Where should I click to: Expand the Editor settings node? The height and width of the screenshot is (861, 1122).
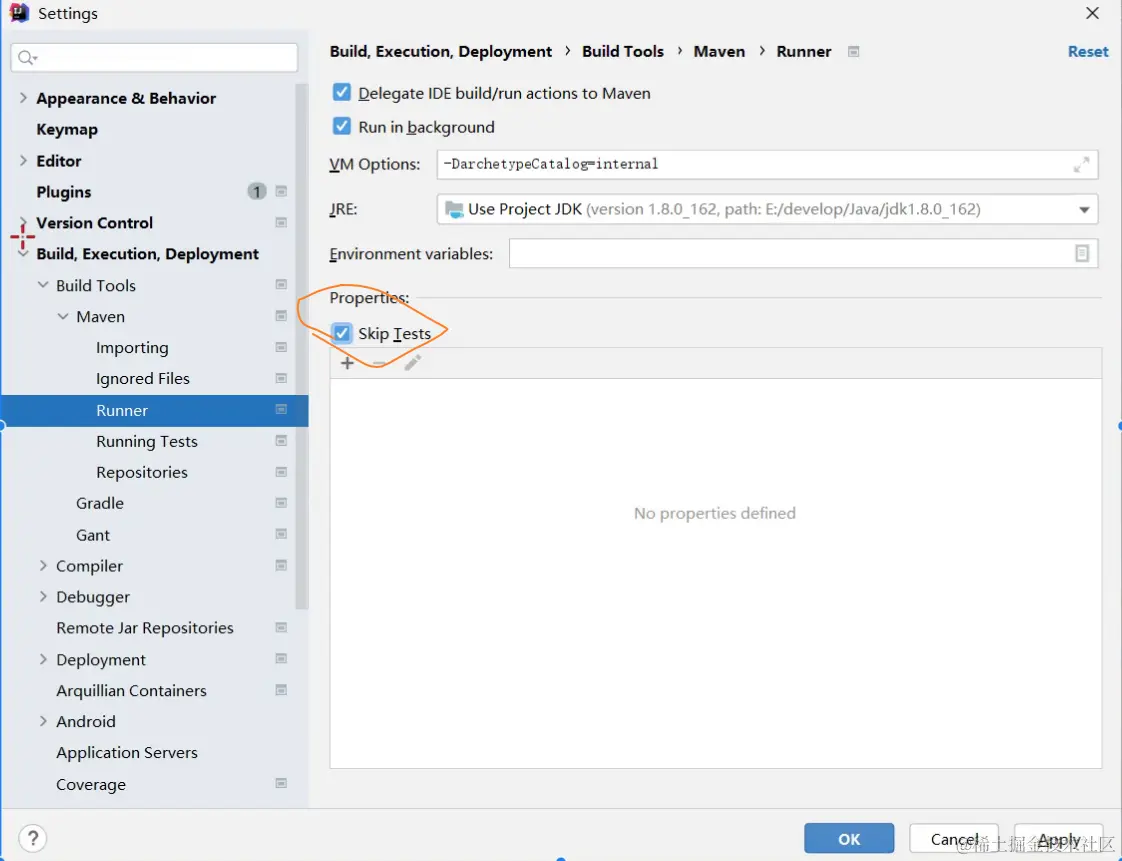click(23, 160)
